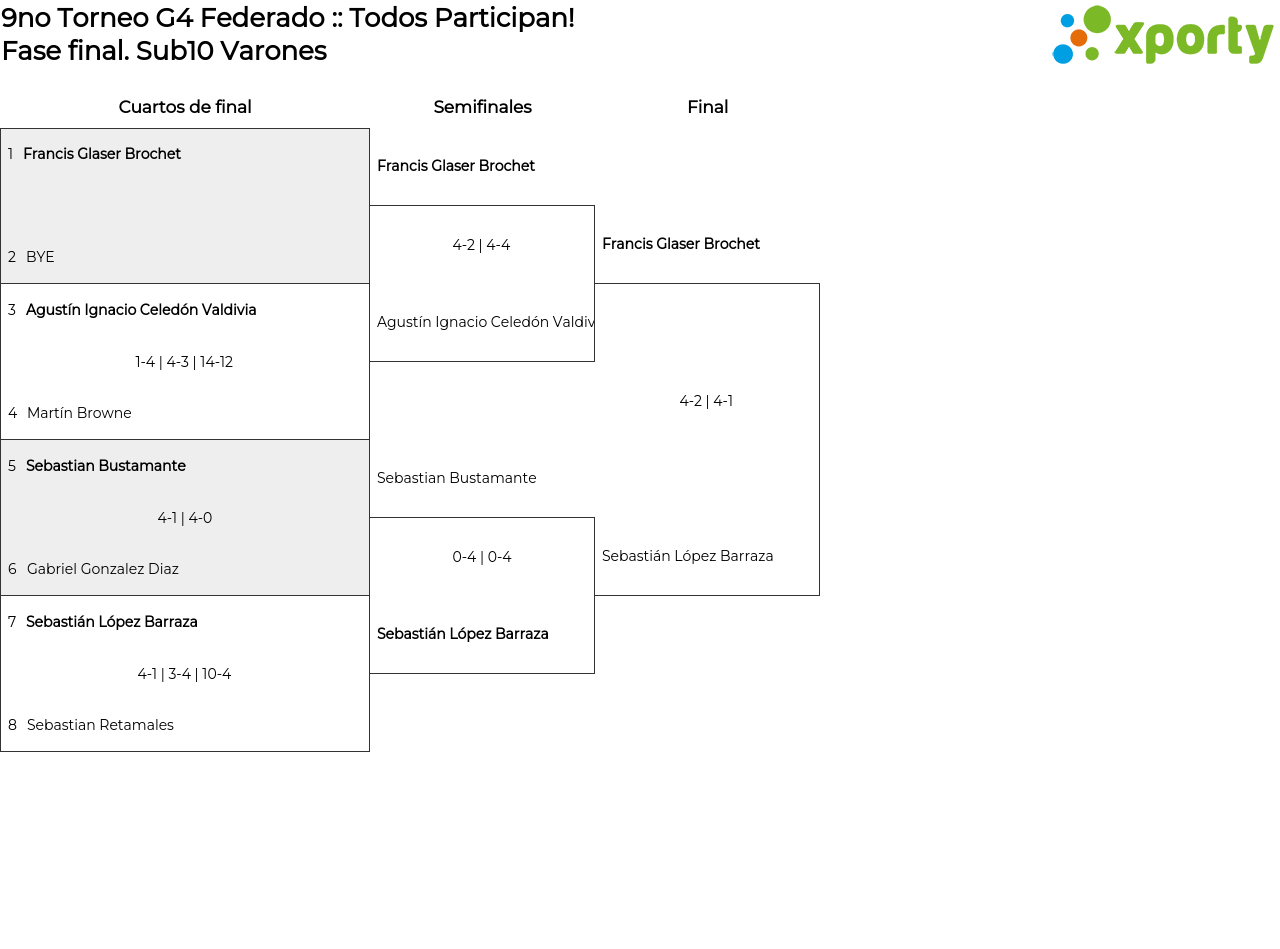Click Sebastián López Barraza seed 7
1280x949 pixels.
tap(112, 622)
